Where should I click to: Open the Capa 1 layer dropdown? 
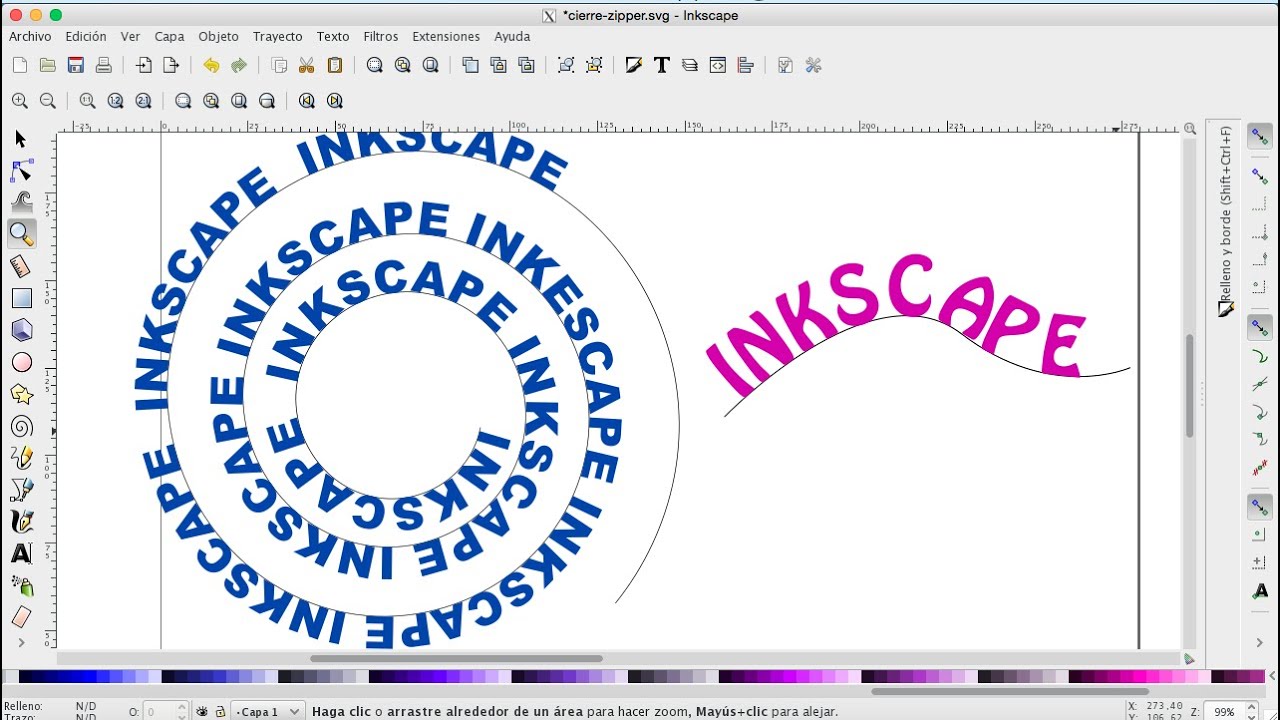click(x=267, y=712)
